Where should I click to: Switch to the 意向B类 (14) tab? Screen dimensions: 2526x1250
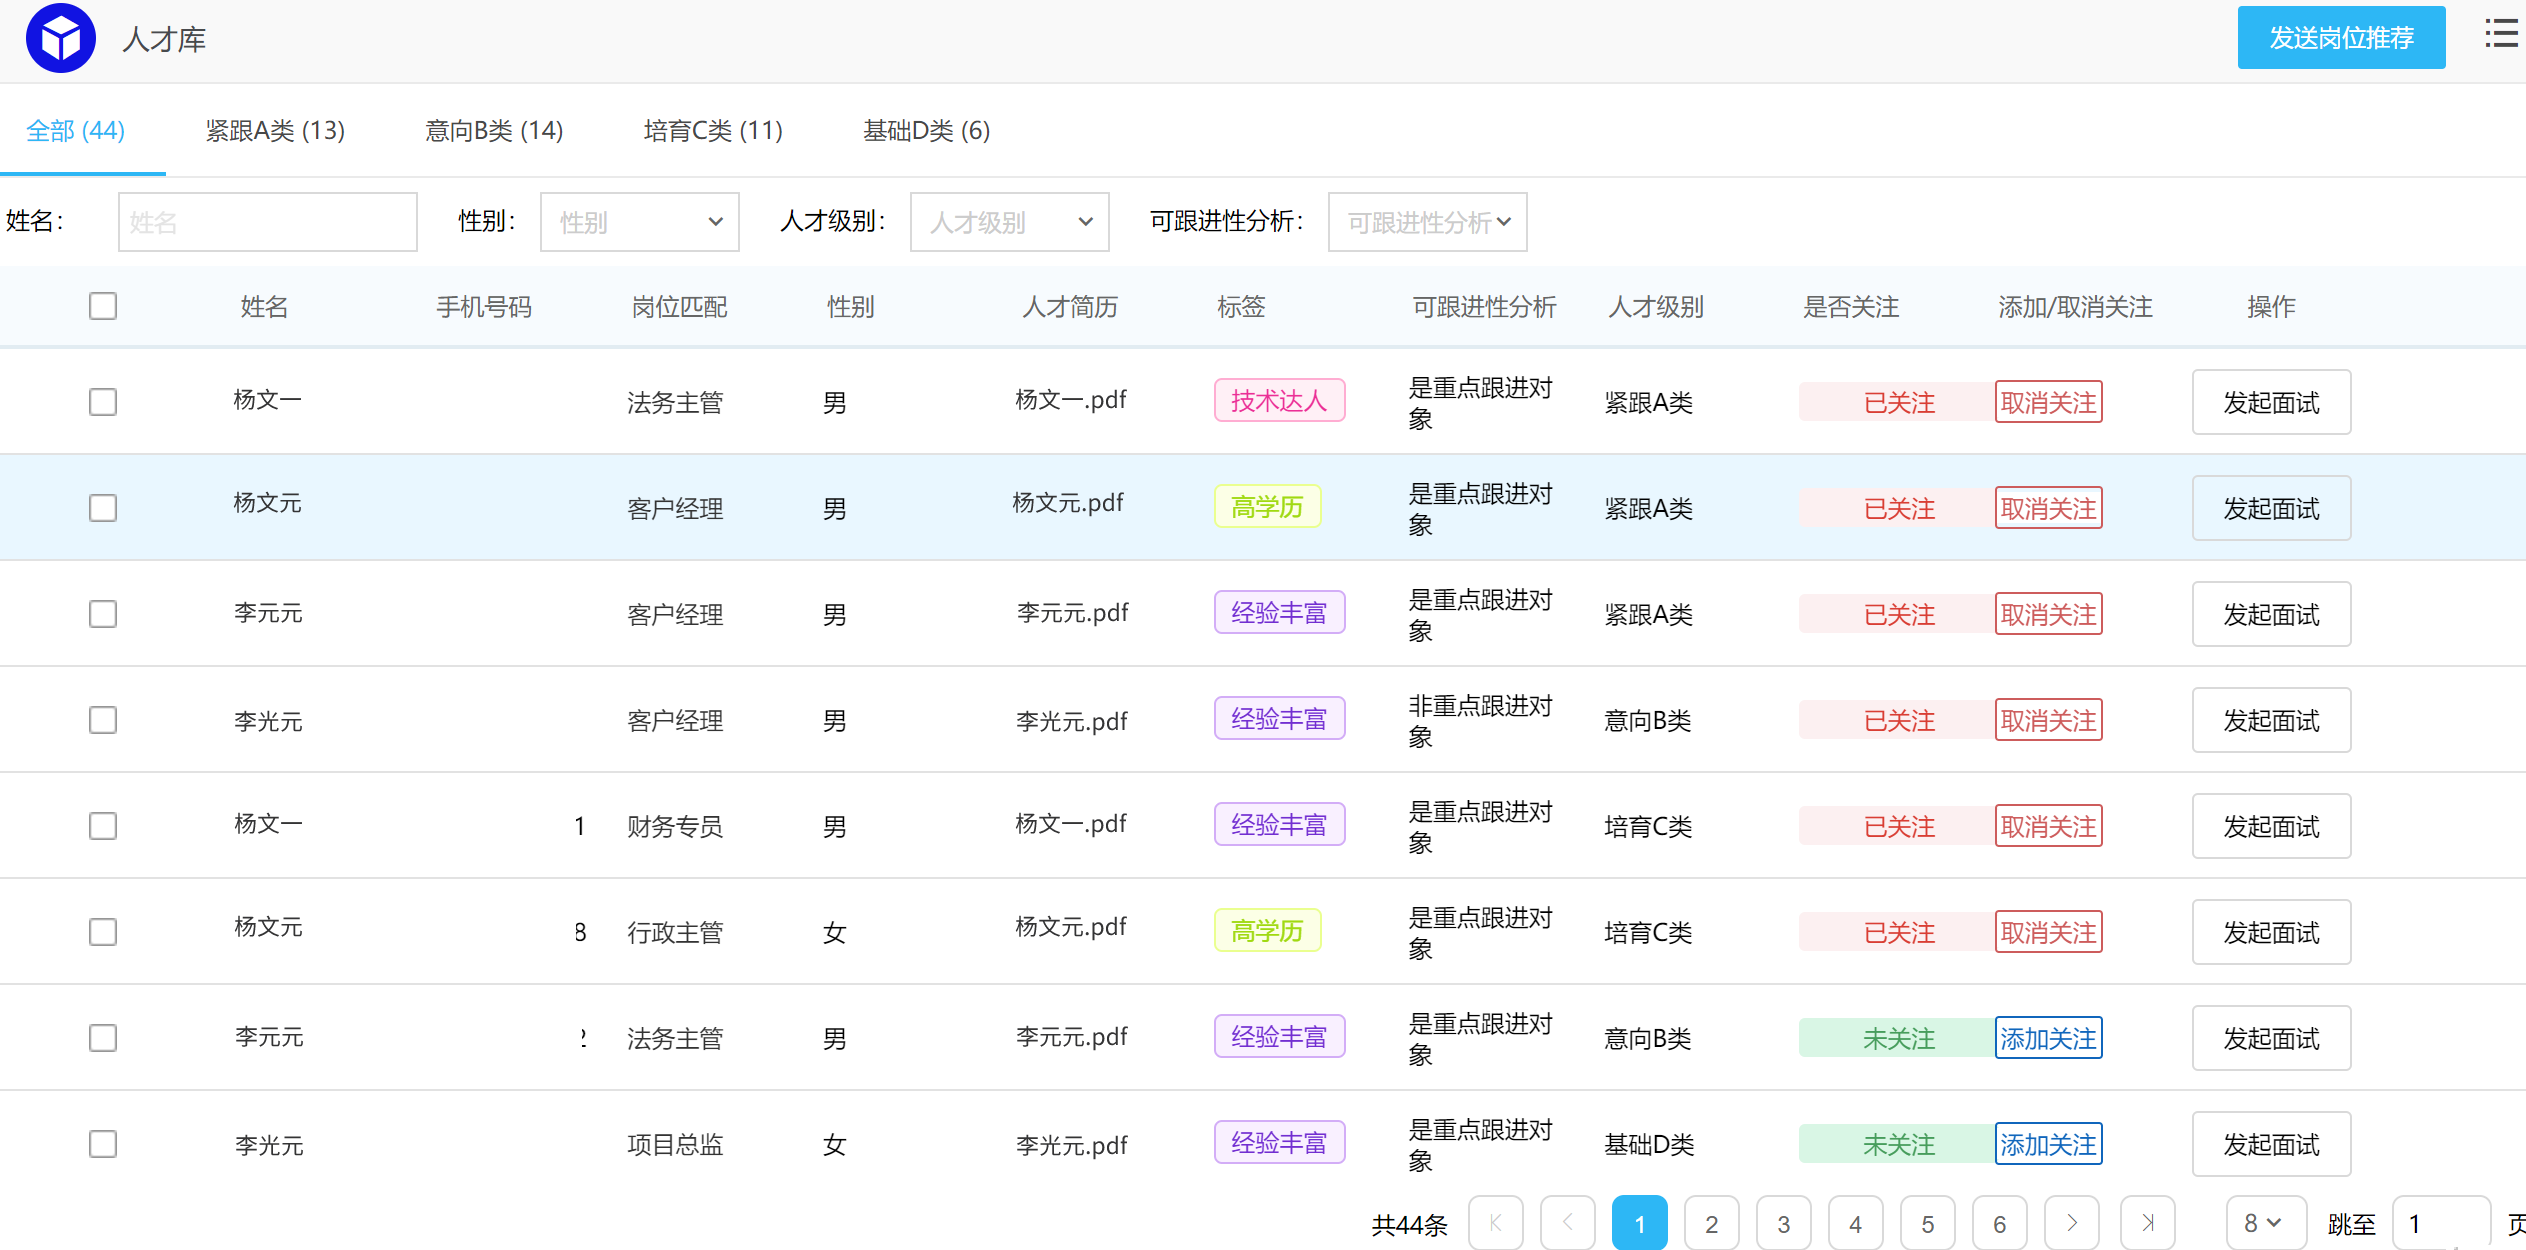pos(494,131)
